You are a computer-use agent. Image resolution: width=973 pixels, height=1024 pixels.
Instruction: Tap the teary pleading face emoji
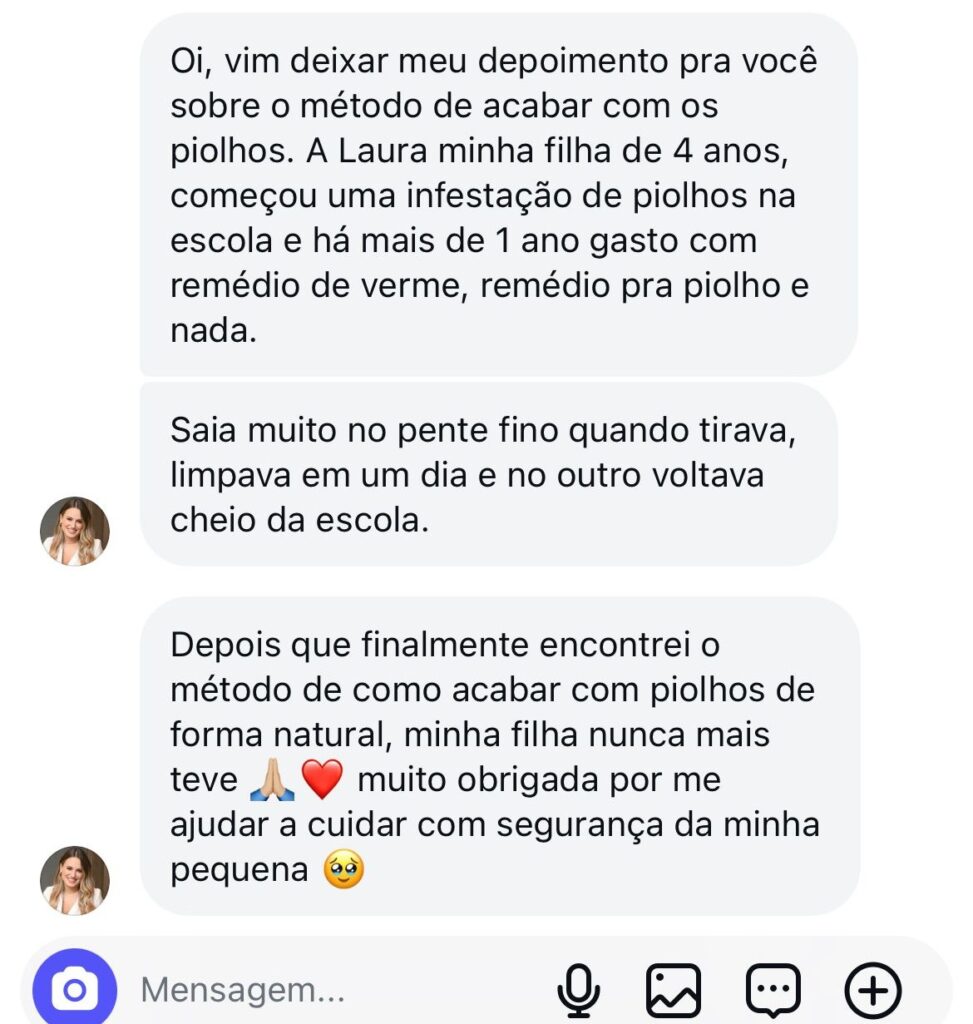[x=344, y=871]
